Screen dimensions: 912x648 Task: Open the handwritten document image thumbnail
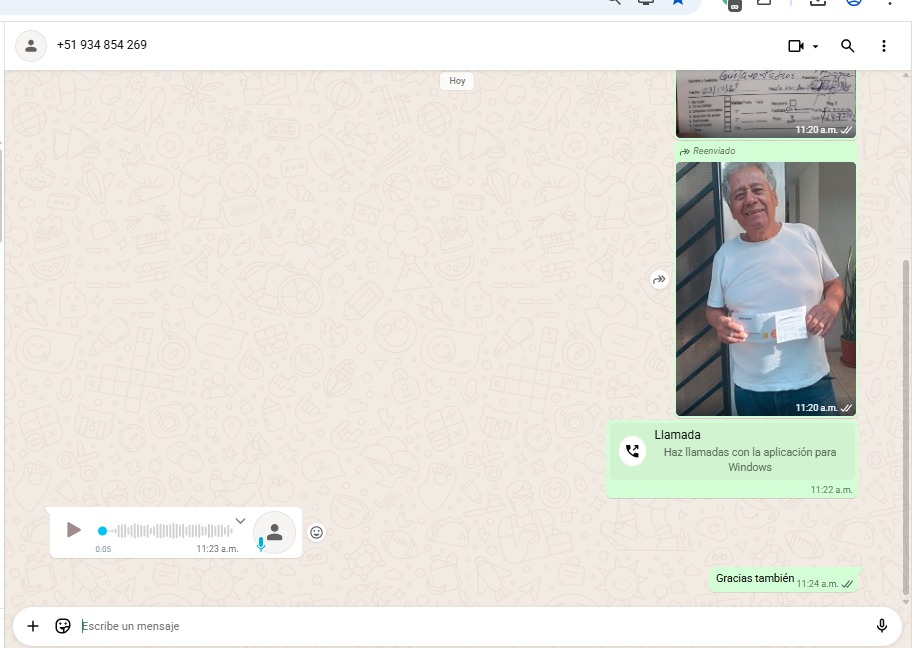(x=765, y=104)
